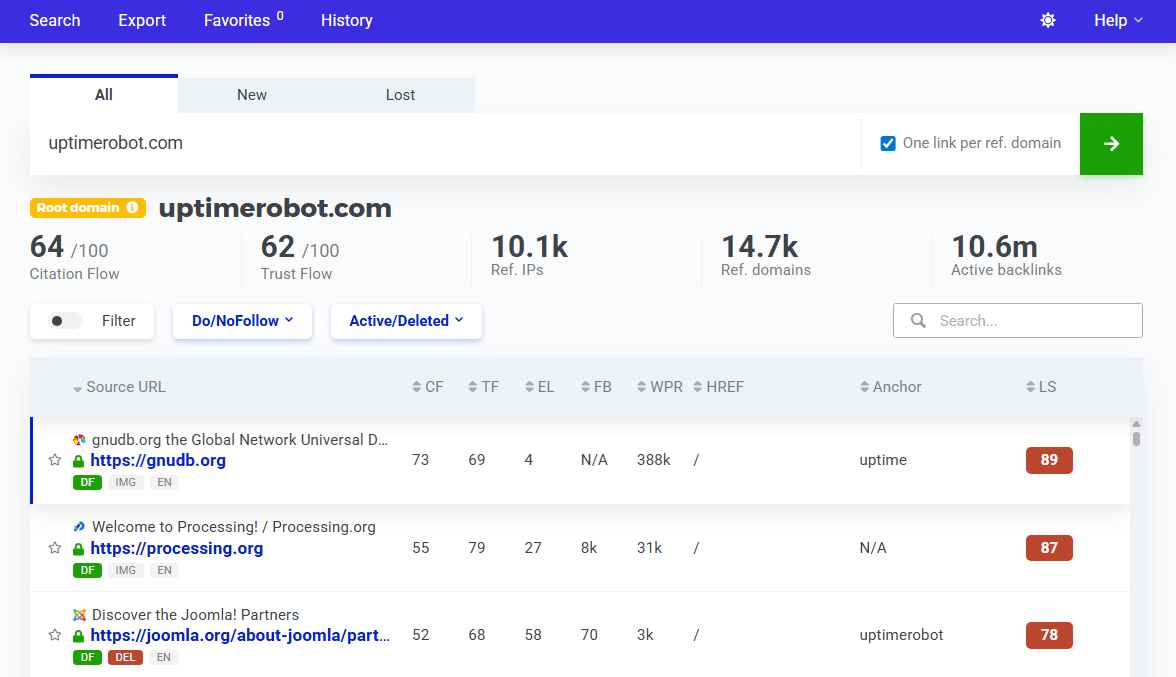The height and width of the screenshot is (677, 1176).
Task: Open the Do/NoFollow dropdown
Action: (242, 321)
